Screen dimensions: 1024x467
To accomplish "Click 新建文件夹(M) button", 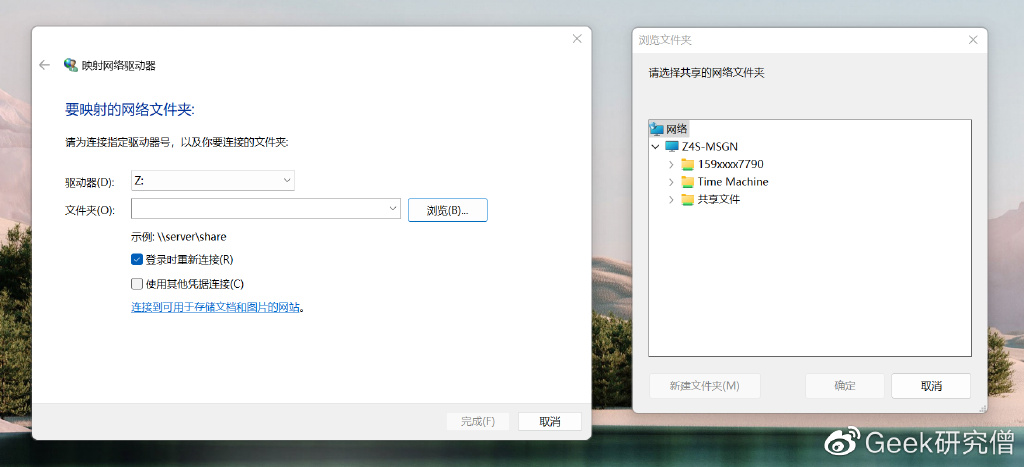I will [705, 386].
